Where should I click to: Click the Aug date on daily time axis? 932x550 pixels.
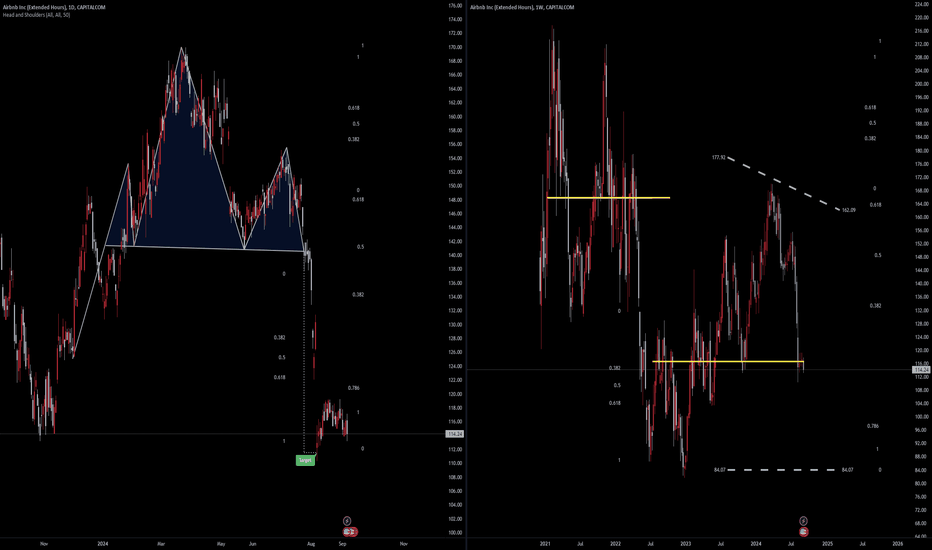(x=311, y=543)
